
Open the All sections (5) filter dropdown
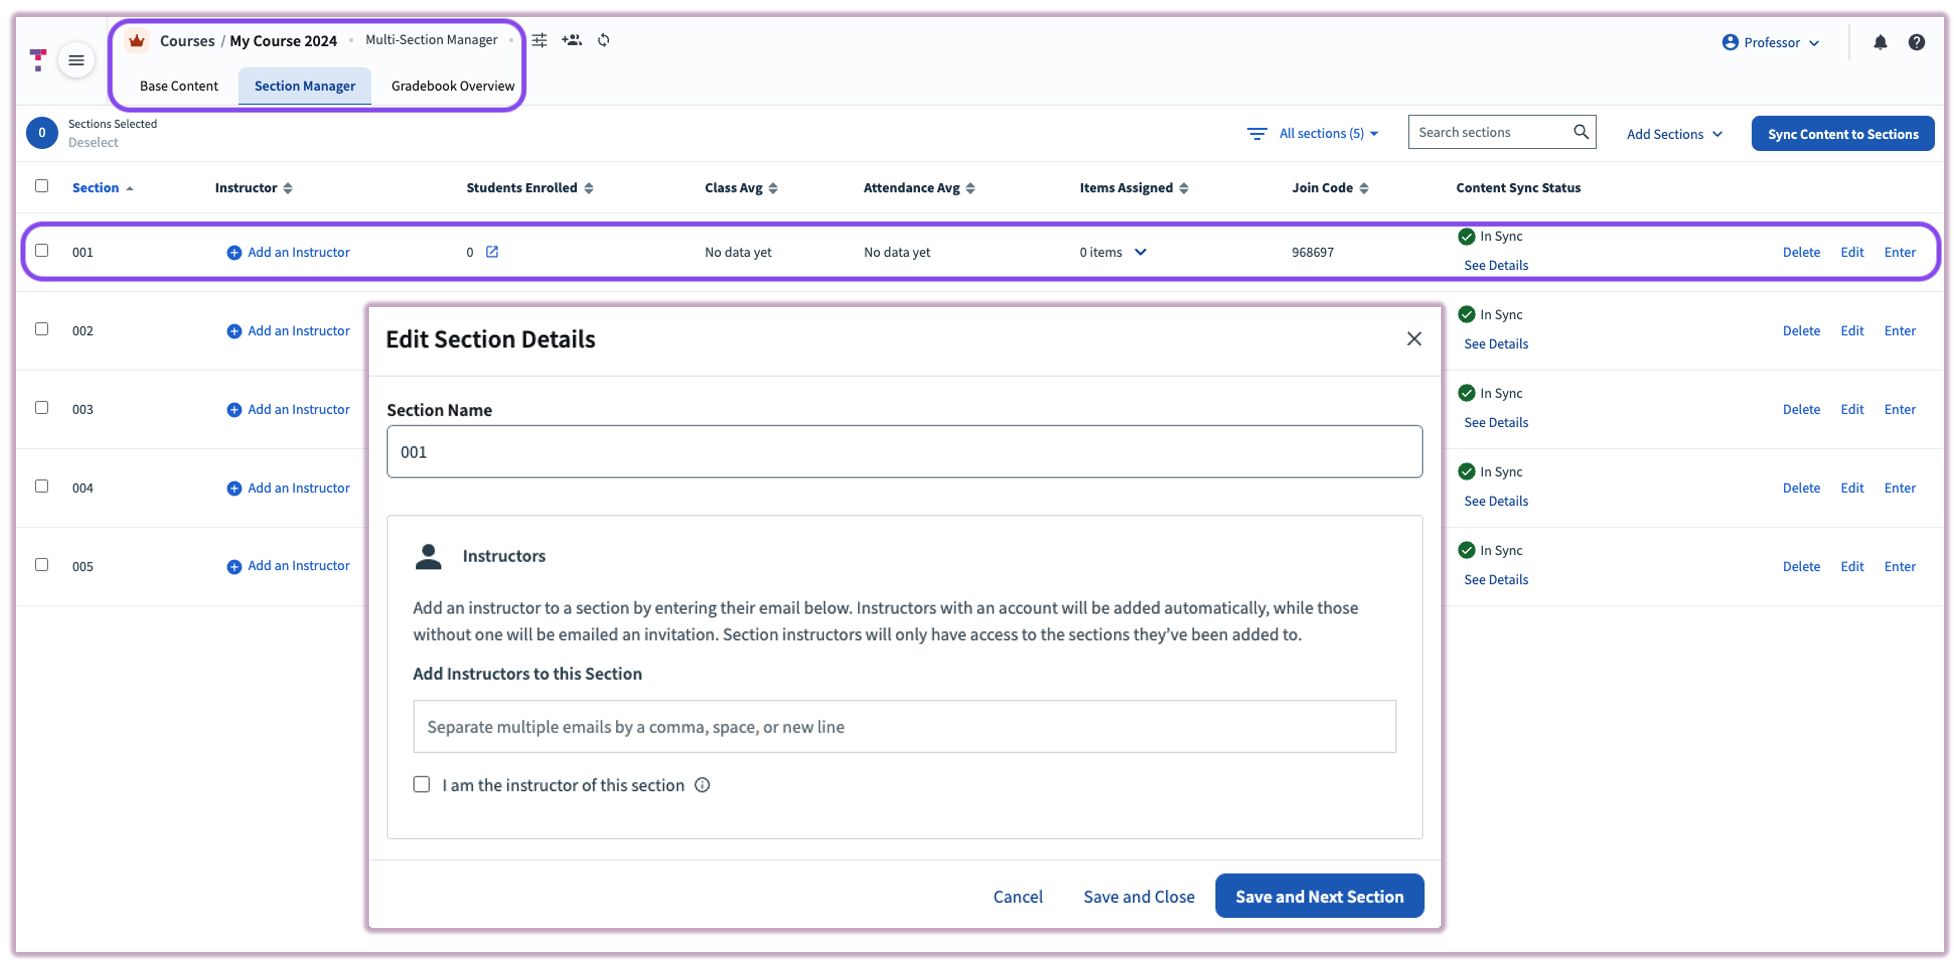(x=1322, y=133)
